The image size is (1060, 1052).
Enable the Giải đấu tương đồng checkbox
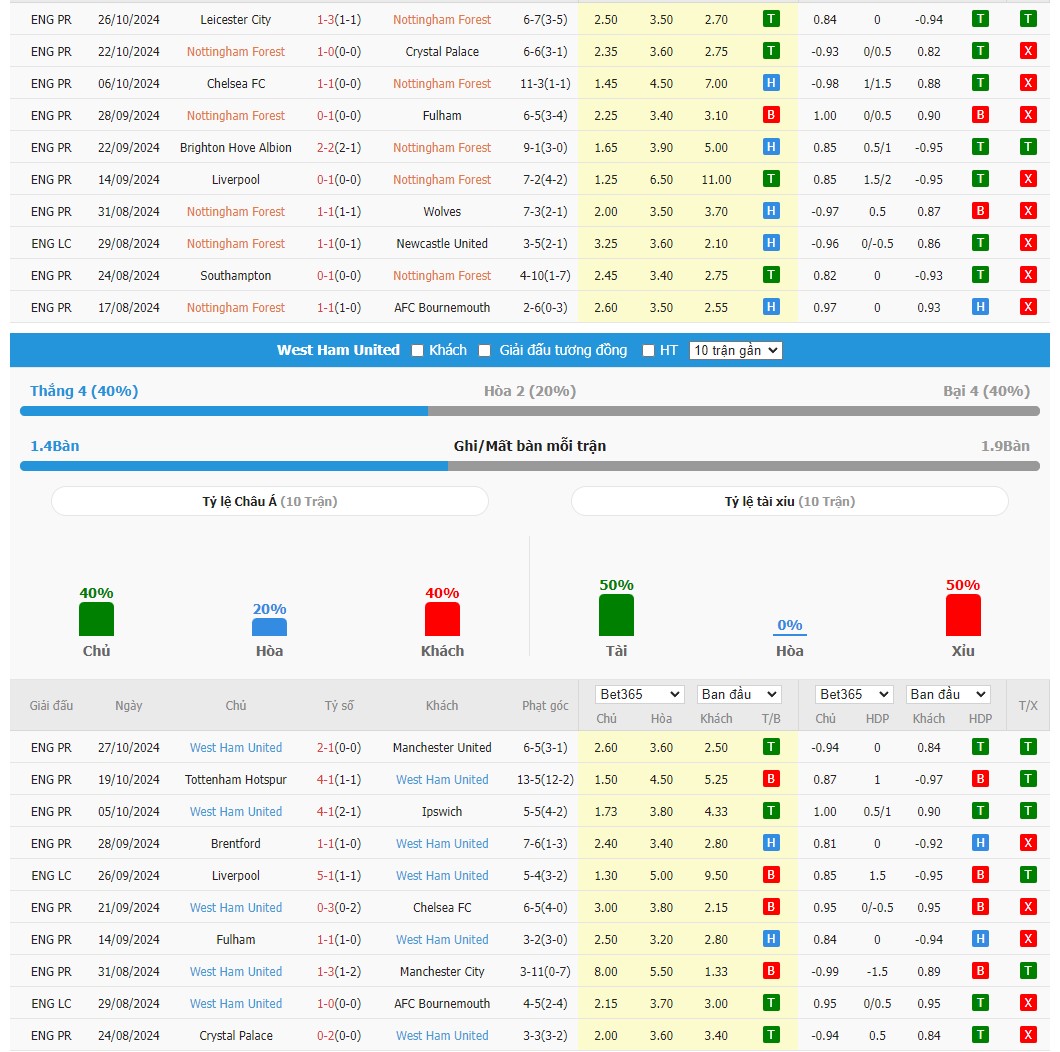(484, 350)
